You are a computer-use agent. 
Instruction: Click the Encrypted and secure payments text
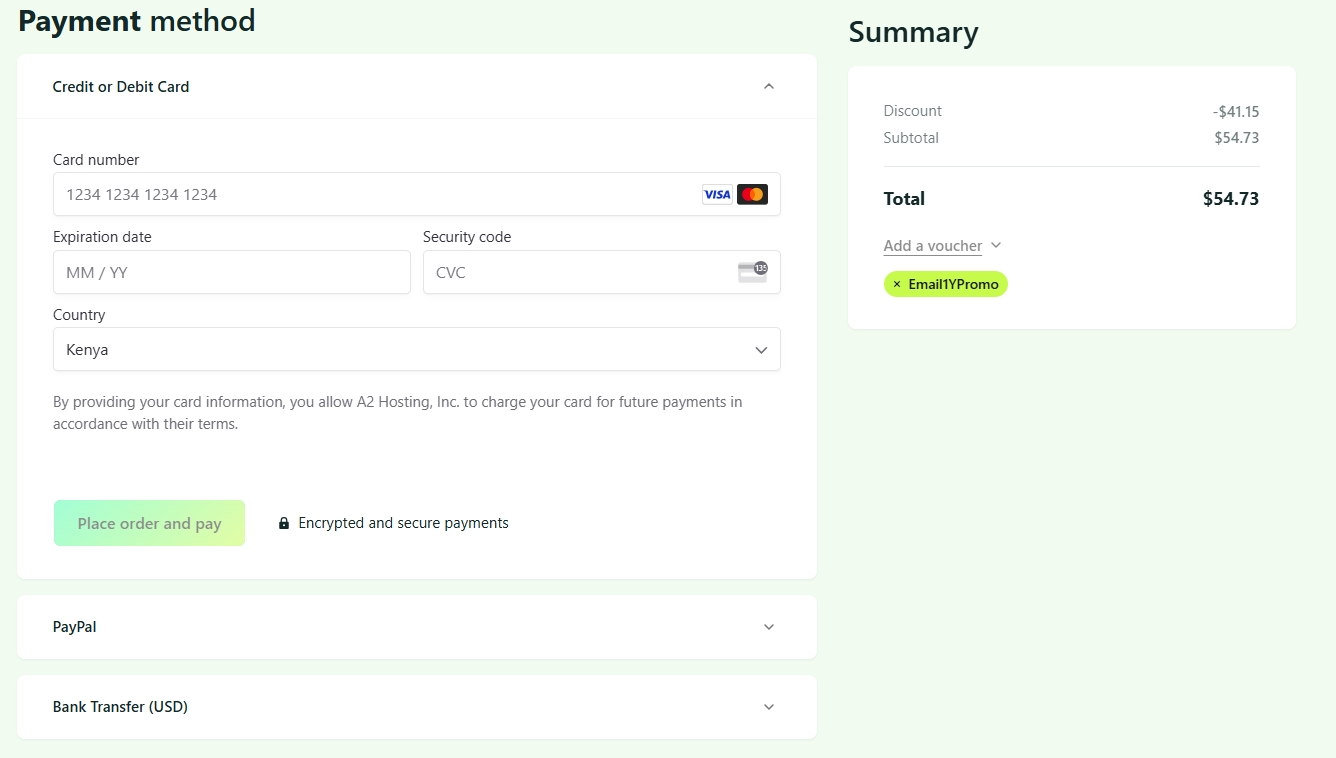pyautogui.click(x=403, y=523)
